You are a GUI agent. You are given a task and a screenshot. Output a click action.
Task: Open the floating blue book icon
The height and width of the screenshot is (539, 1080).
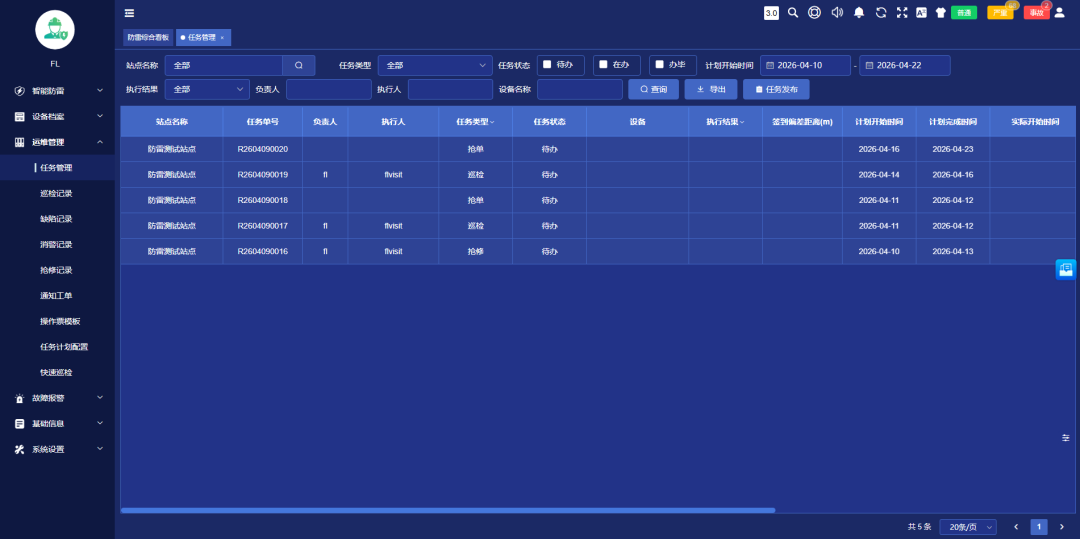tap(1066, 270)
